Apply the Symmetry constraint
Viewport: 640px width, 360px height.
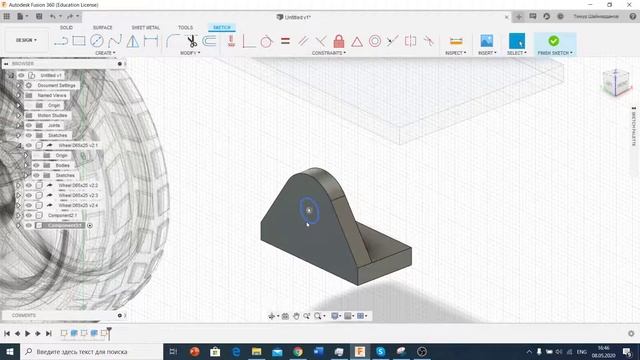click(x=411, y=41)
